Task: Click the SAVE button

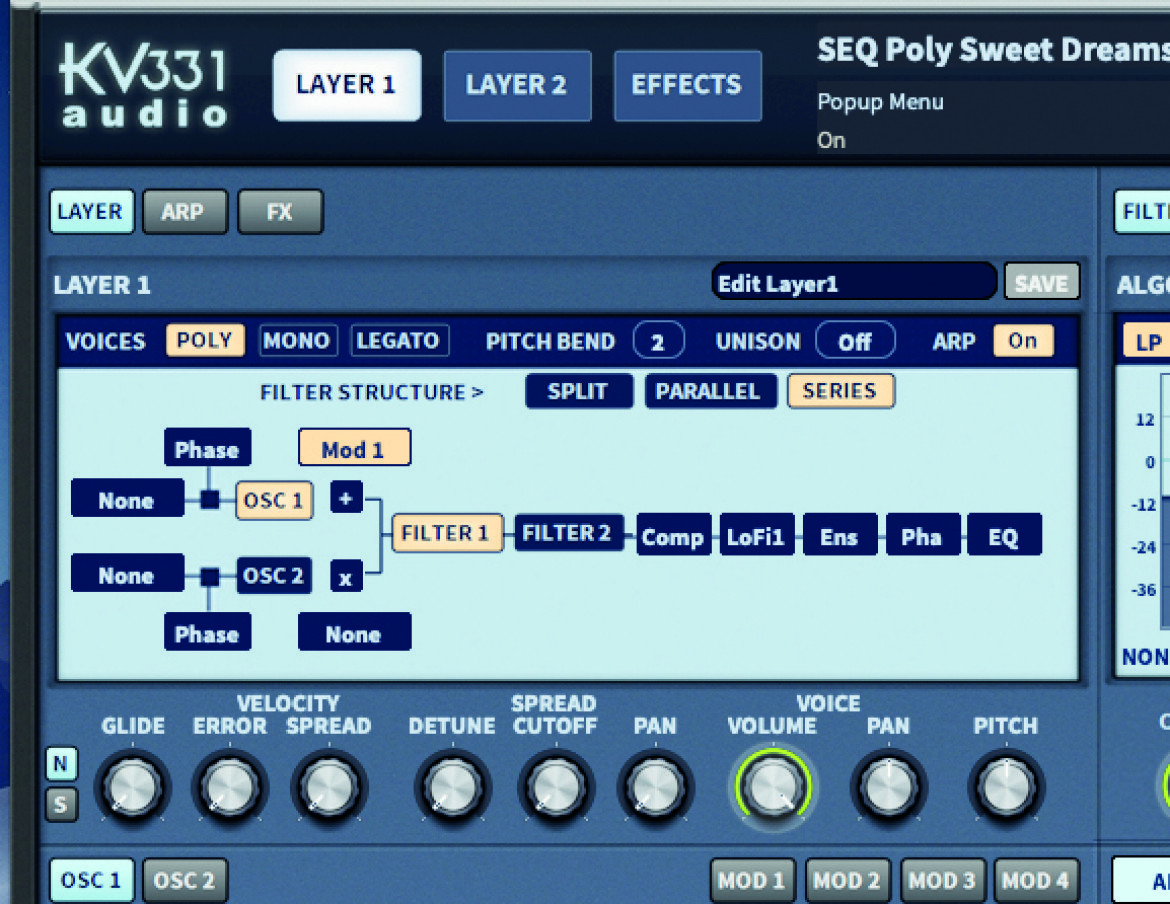Action: point(1042,282)
